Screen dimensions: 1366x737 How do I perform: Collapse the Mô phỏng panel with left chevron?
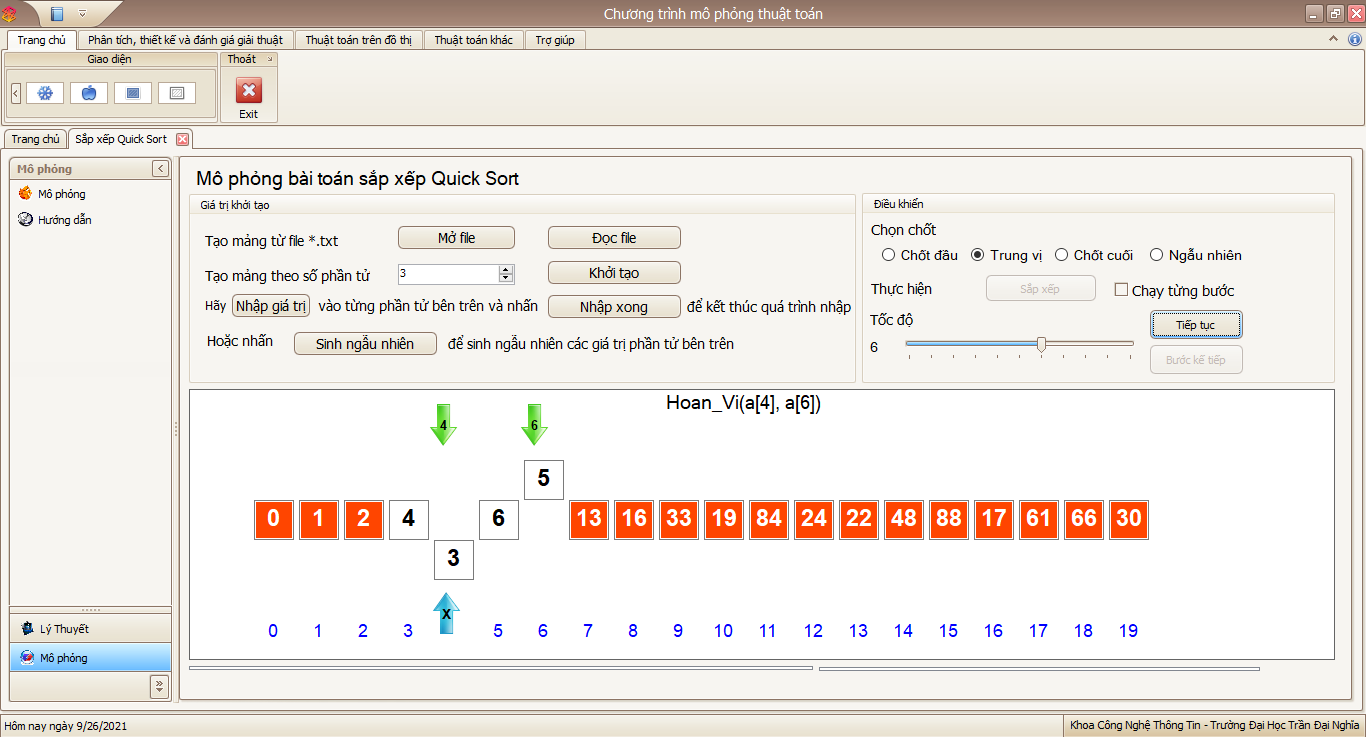pyautogui.click(x=160, y=168)
